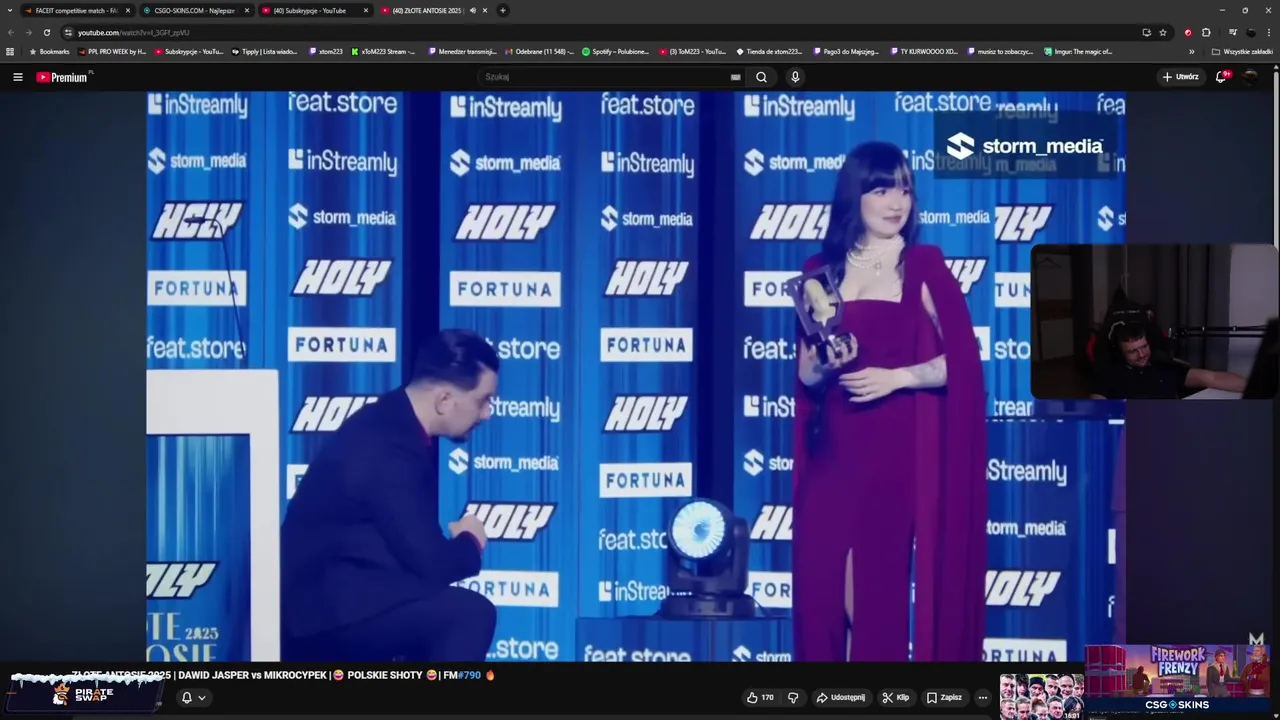Image resolution: width=1280 pixels, height=720 pixels.
Task: View site information icon in address bar
Action: (x=68, y=32)
